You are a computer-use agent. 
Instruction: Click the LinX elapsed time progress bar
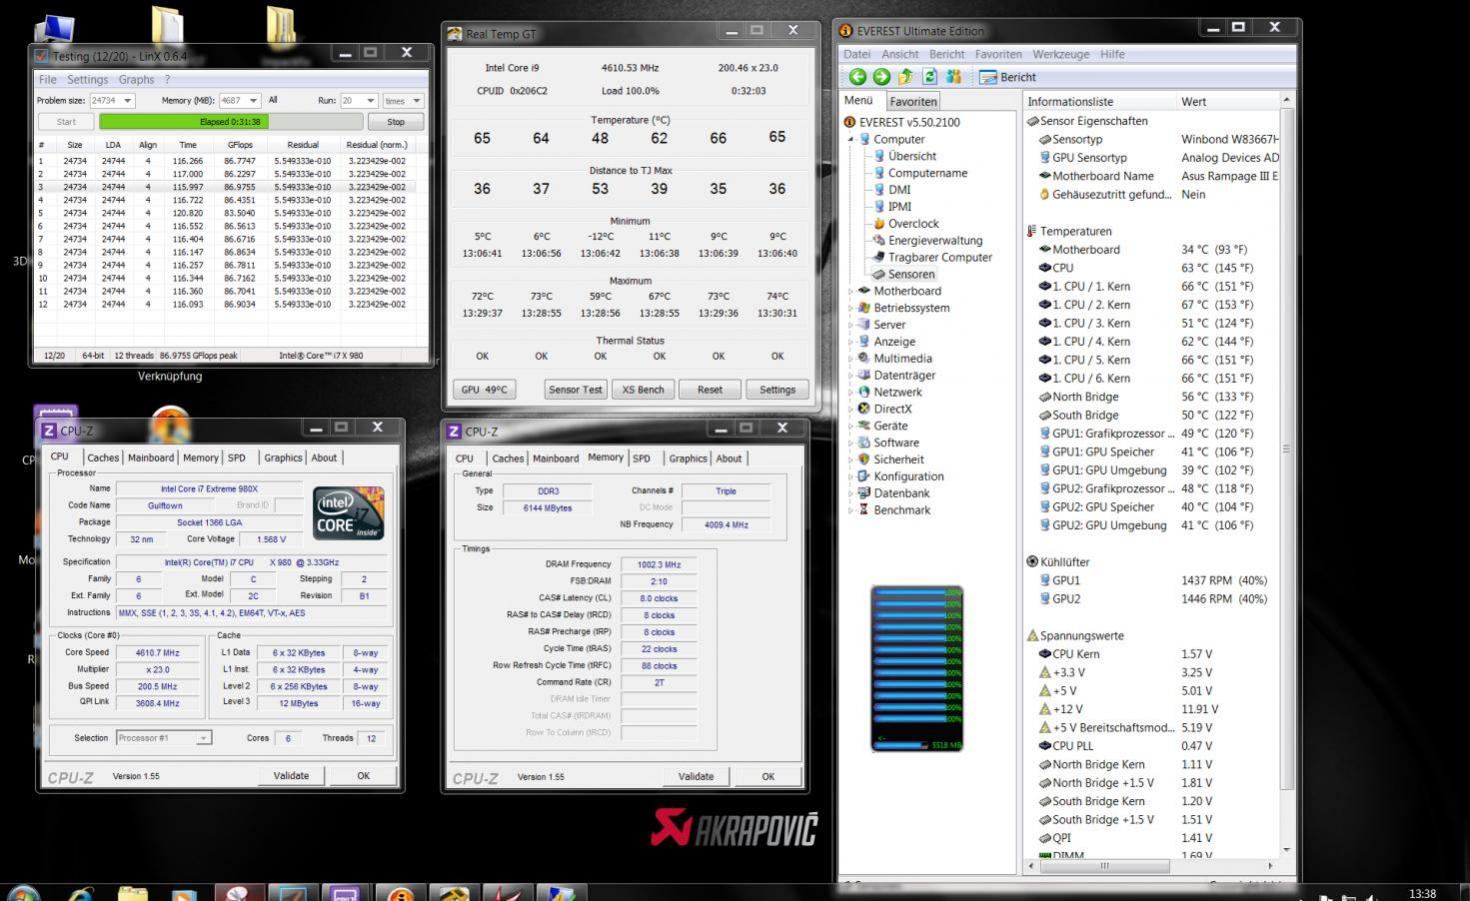230,122
